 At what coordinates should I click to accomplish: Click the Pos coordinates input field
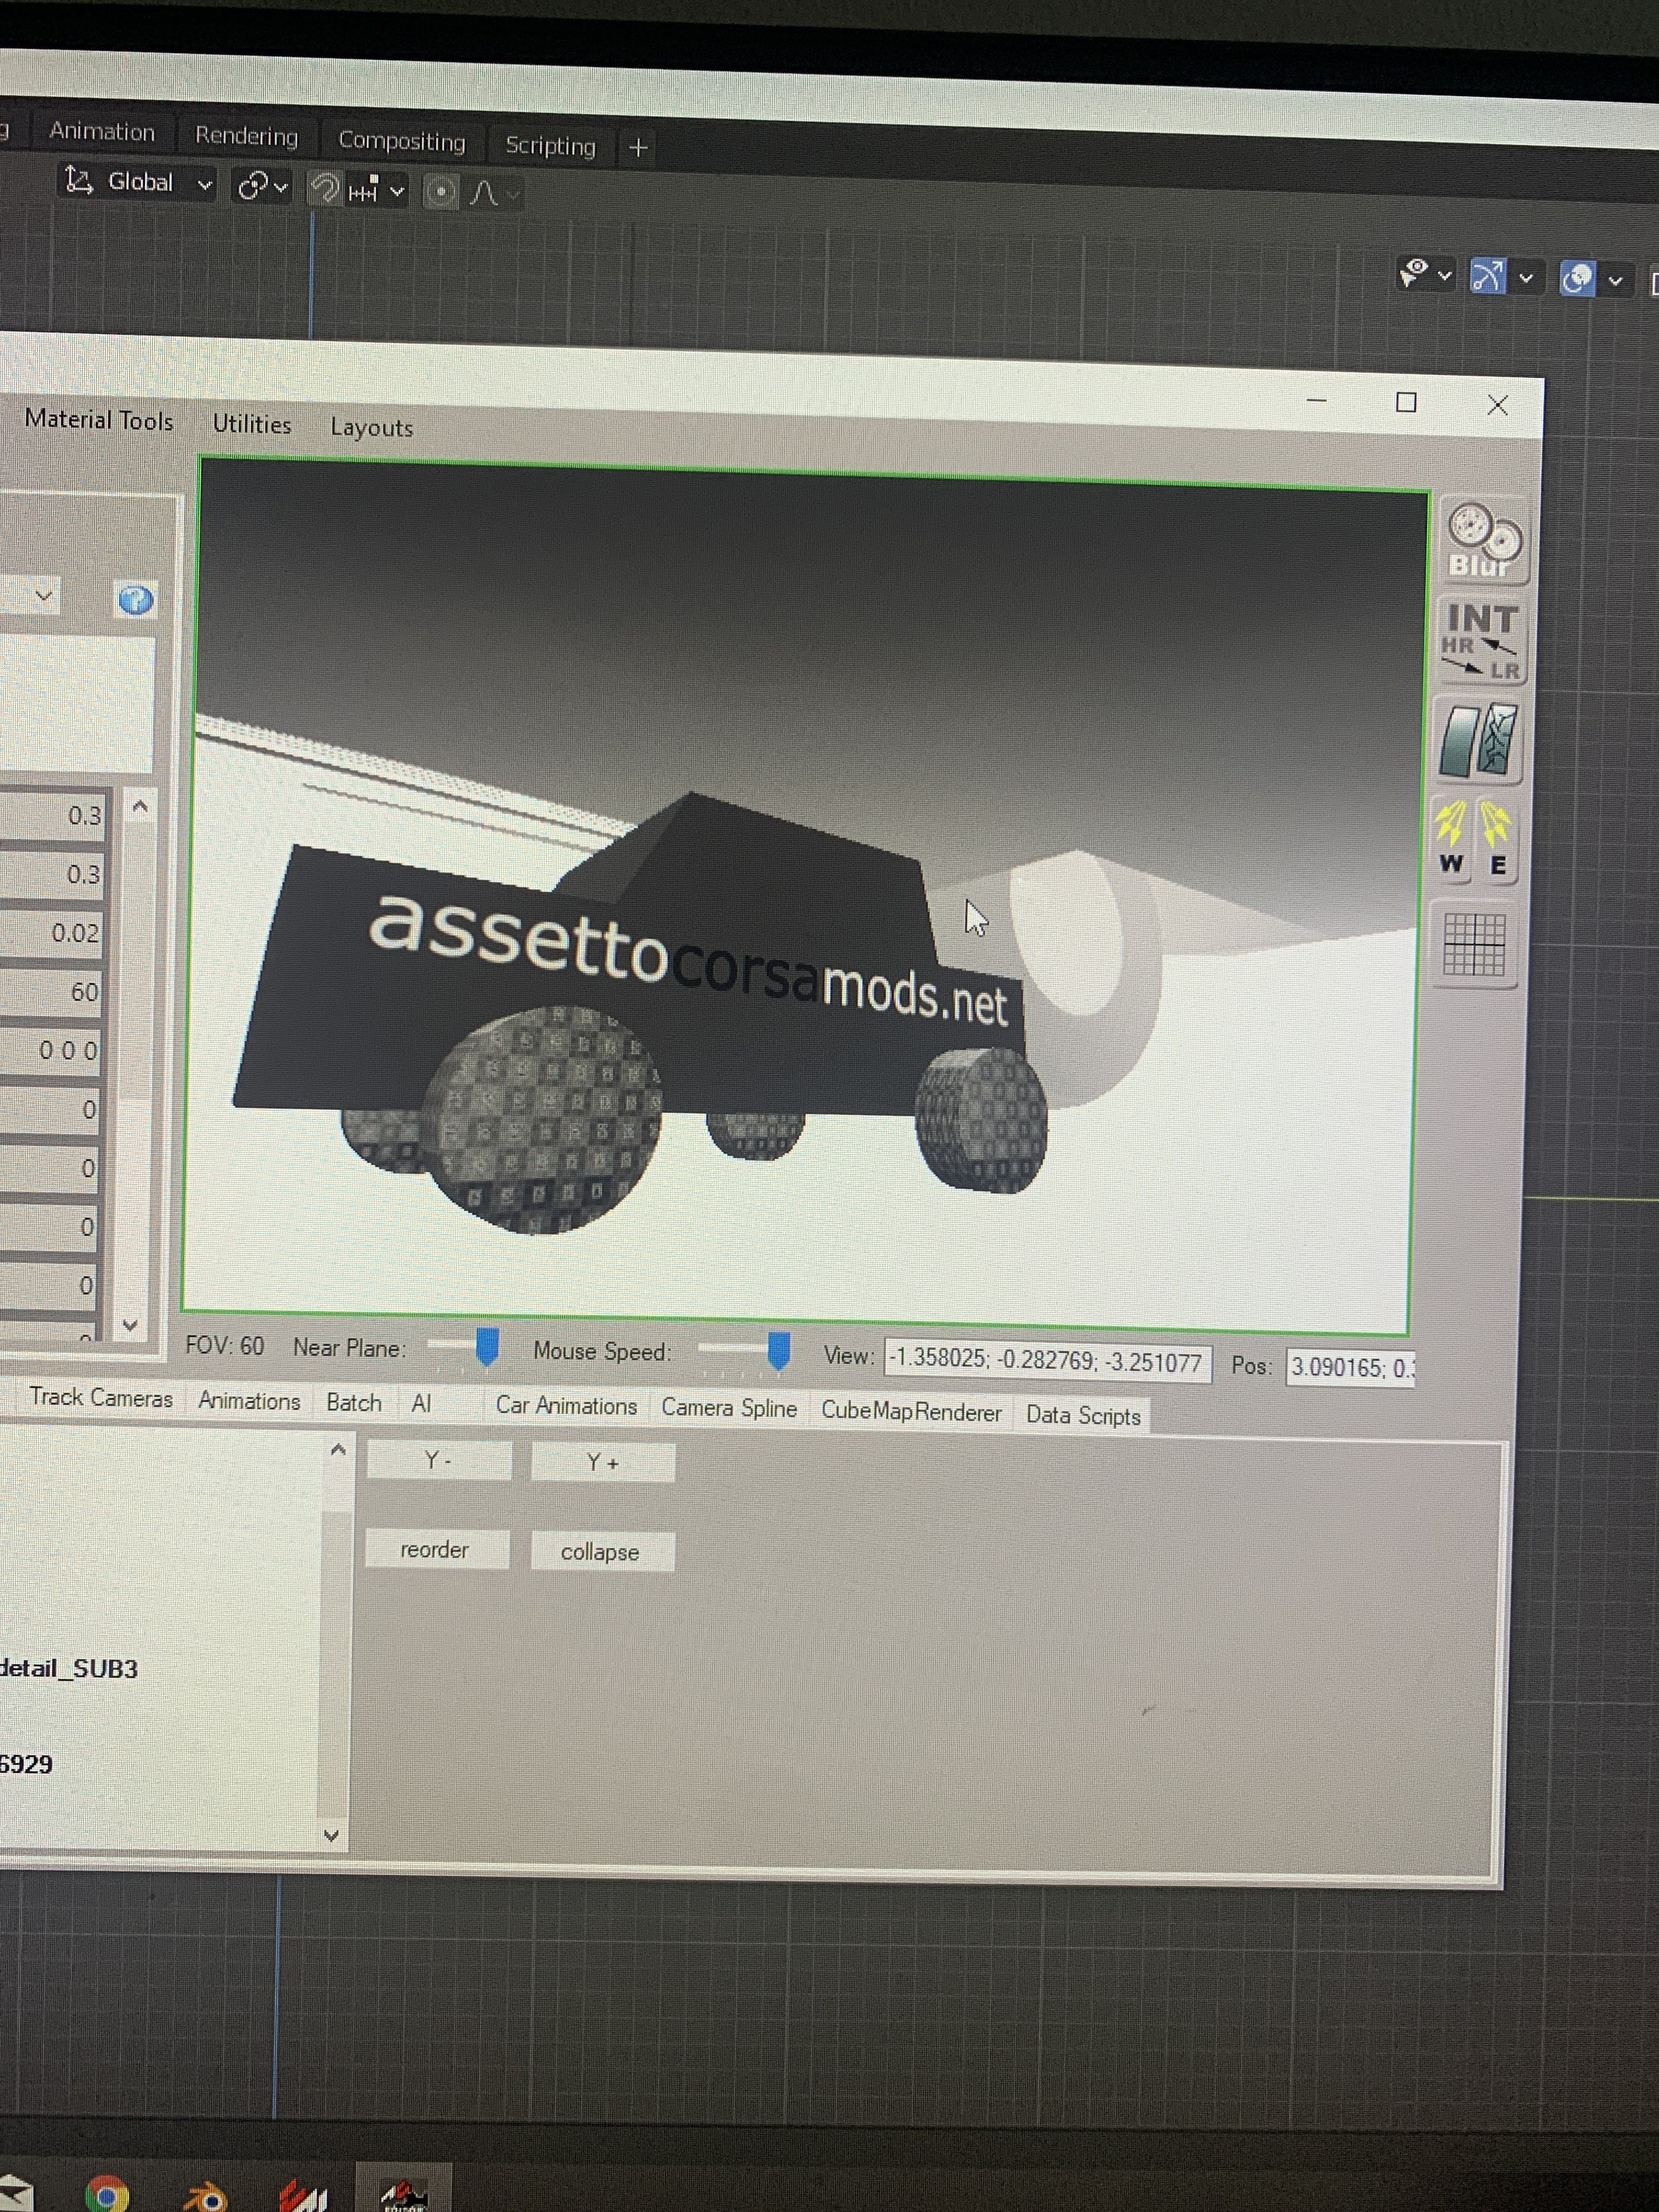(x=1350, y=1367)
